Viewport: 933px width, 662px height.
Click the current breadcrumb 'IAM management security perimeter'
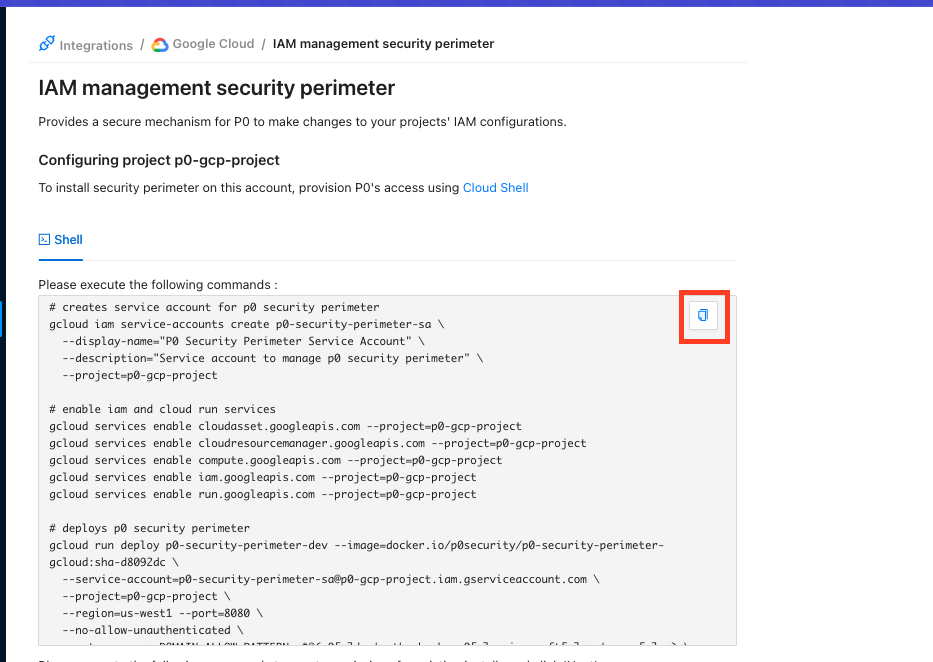pyautogui.click(x=383, y=44)
